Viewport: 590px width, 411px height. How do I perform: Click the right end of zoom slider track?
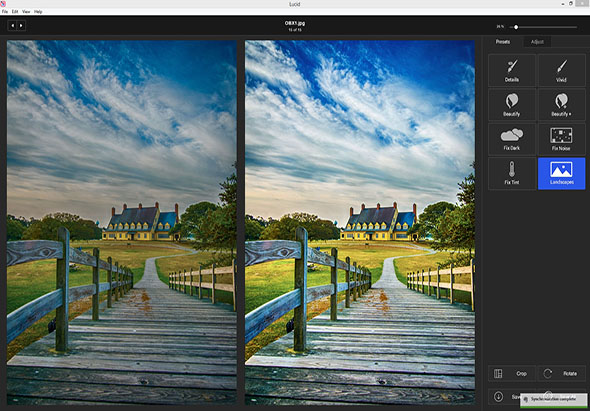tap(576, 27)
